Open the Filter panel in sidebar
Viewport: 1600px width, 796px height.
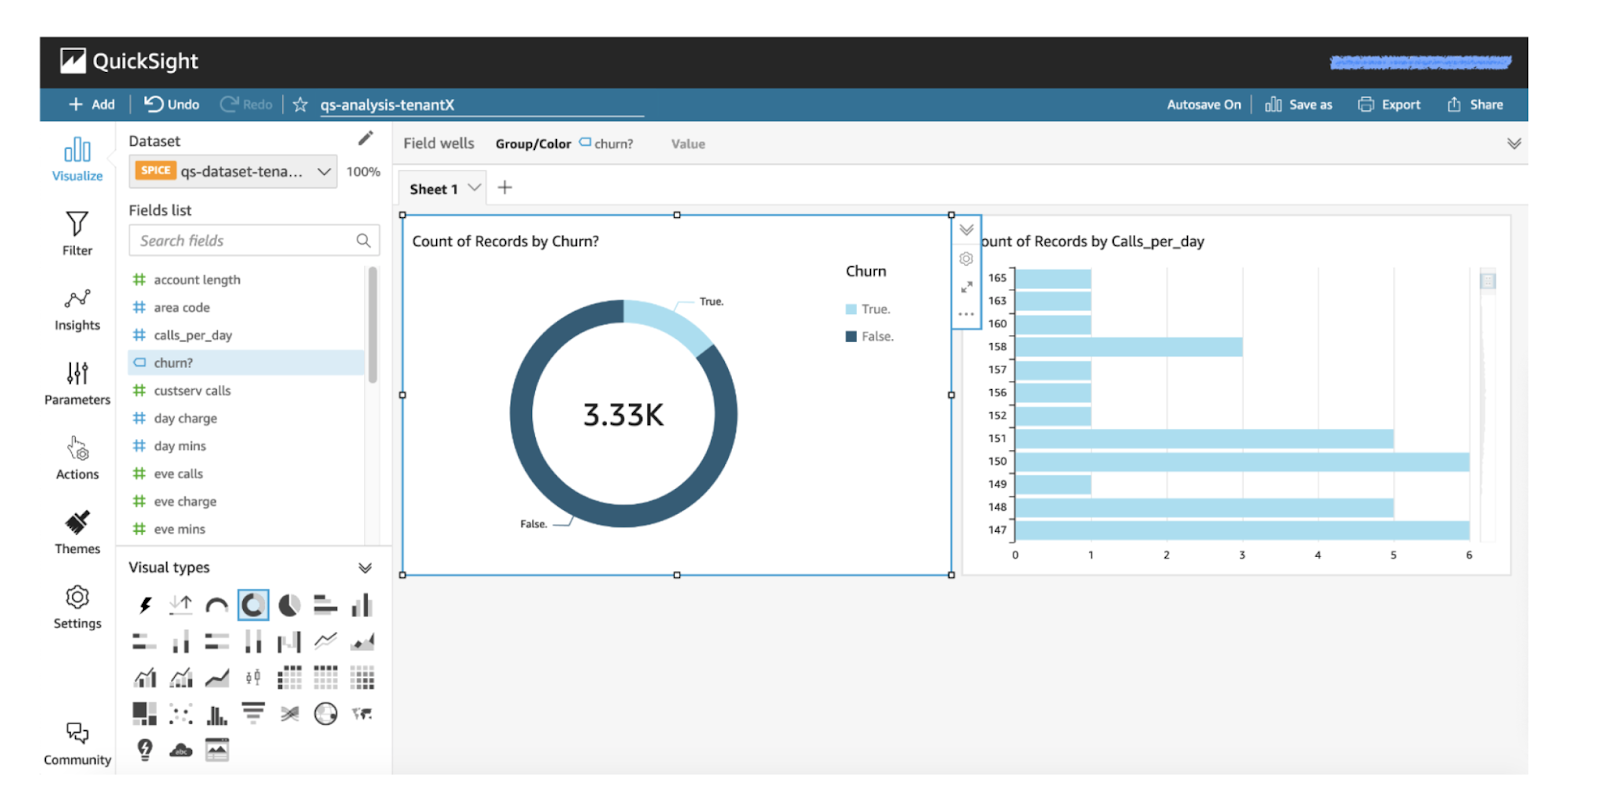pyautogui.click(x=77, y=233)
